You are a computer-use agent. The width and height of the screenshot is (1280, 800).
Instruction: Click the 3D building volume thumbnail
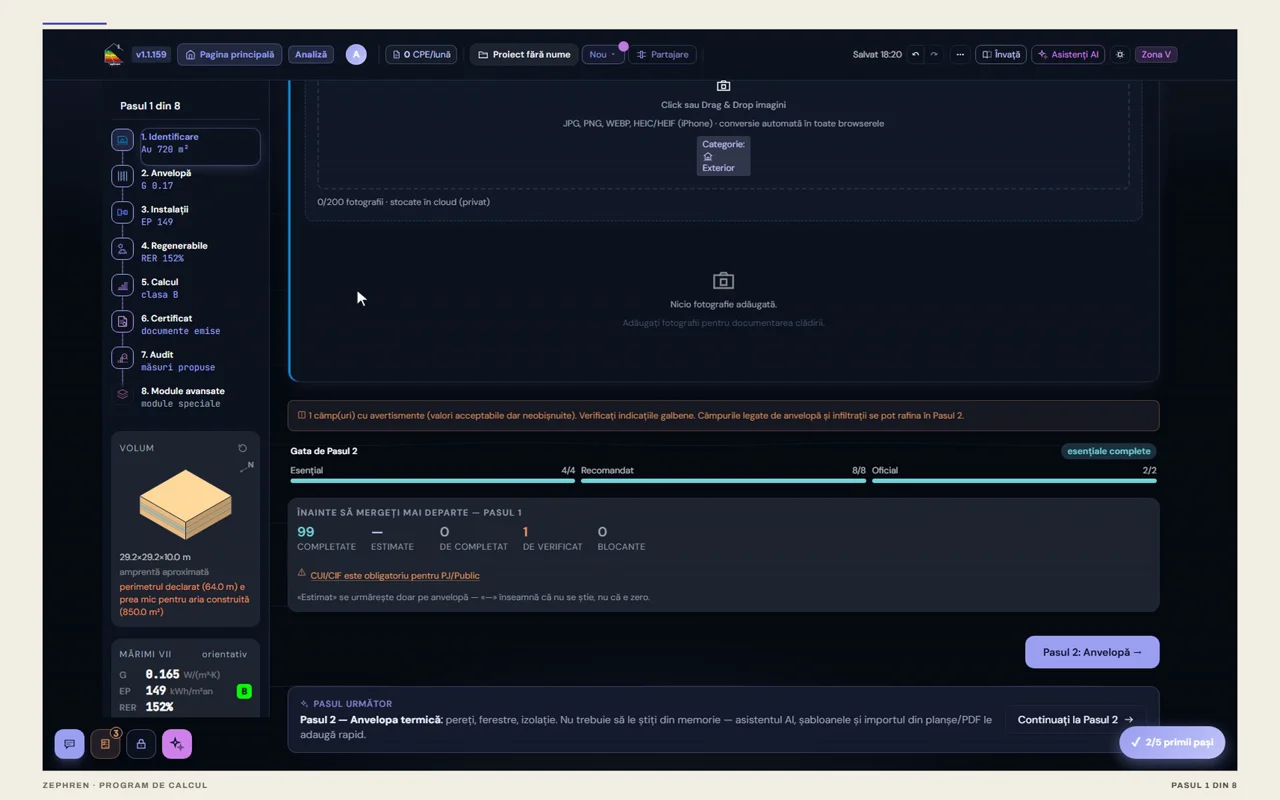pos(185,505)
